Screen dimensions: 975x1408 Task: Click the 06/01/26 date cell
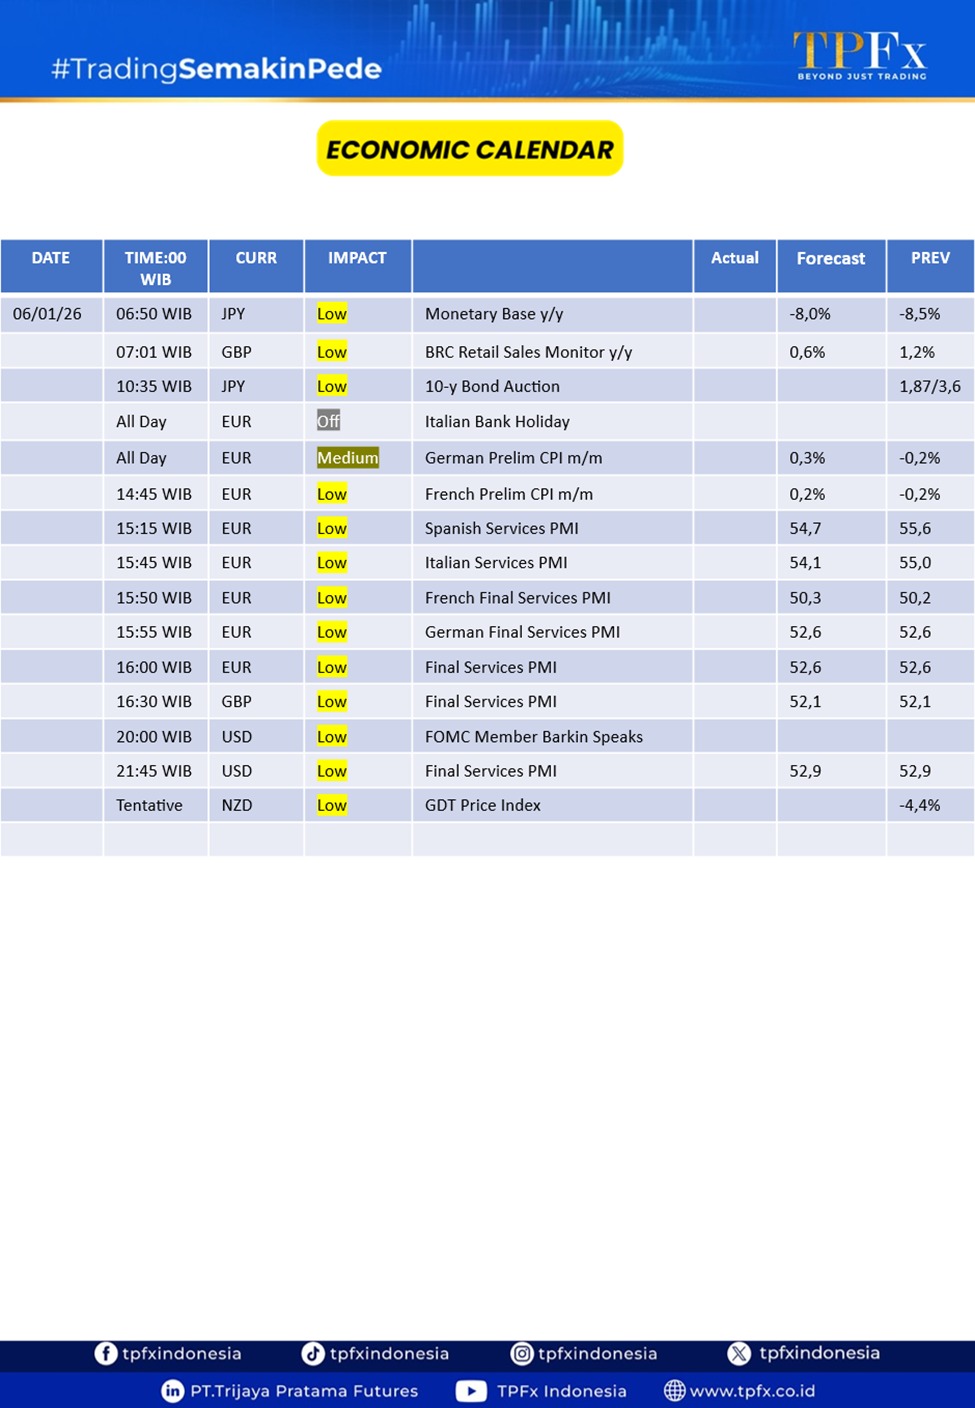point(47,314)
